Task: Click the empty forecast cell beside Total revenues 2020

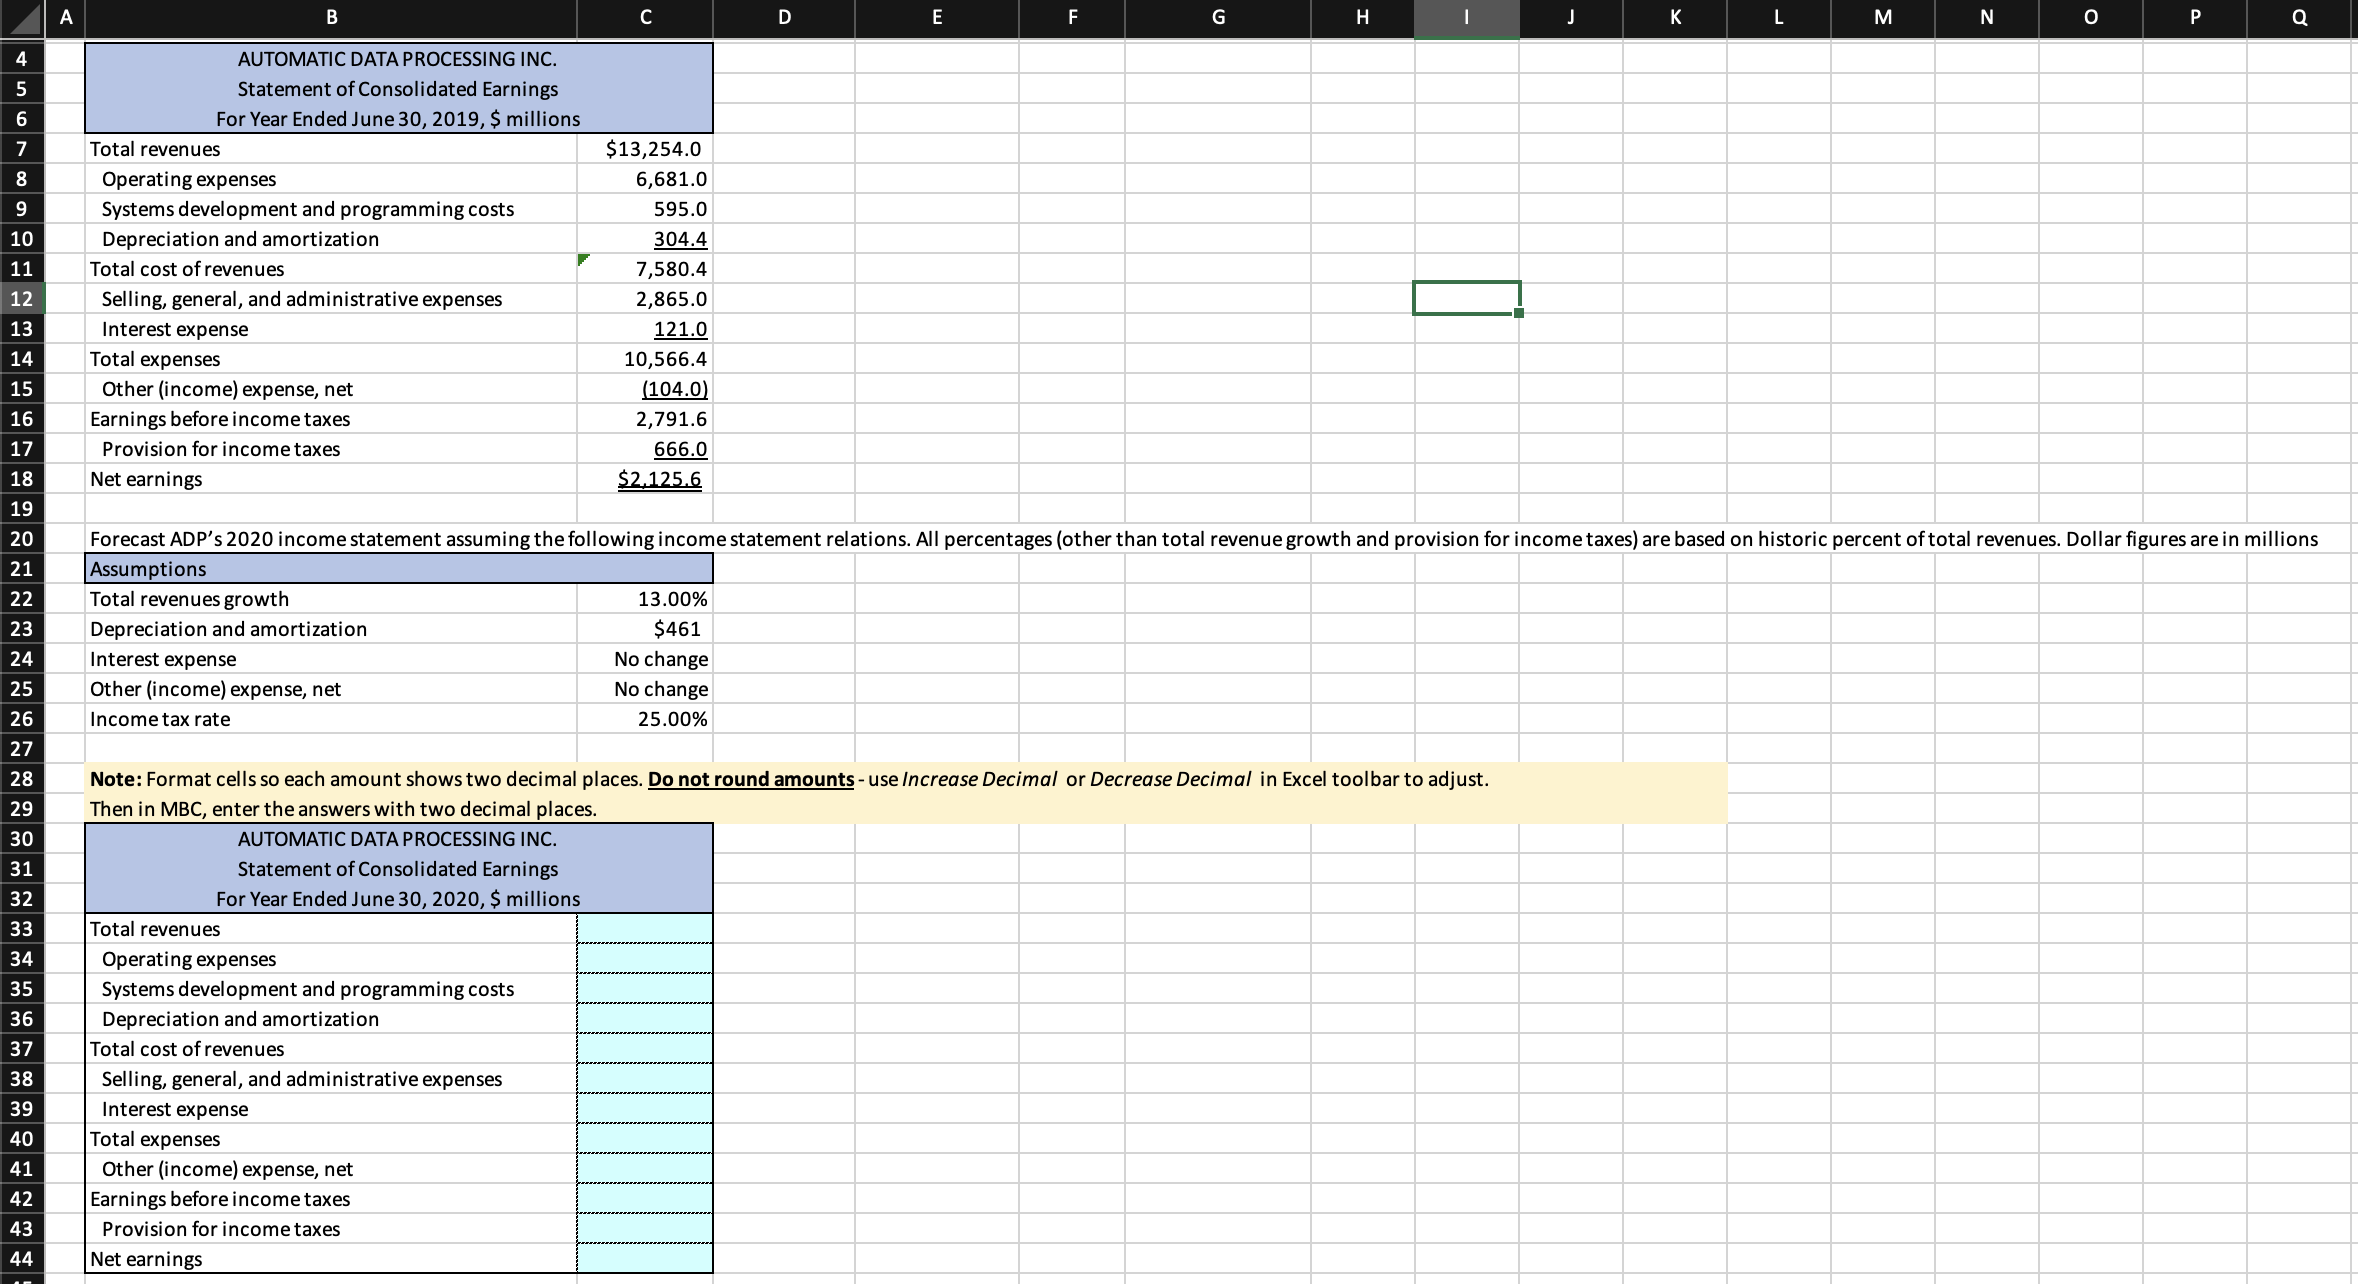Action: [x=645, y=928]
